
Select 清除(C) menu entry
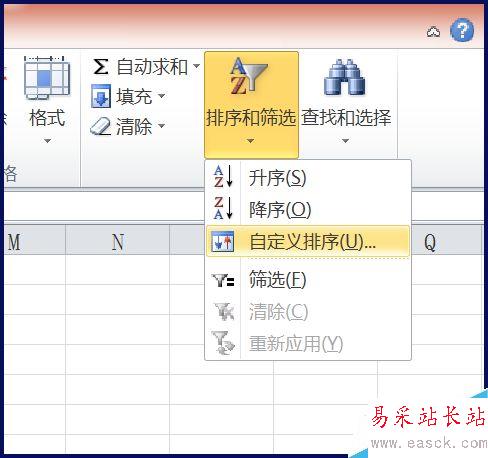pos(308,311)
